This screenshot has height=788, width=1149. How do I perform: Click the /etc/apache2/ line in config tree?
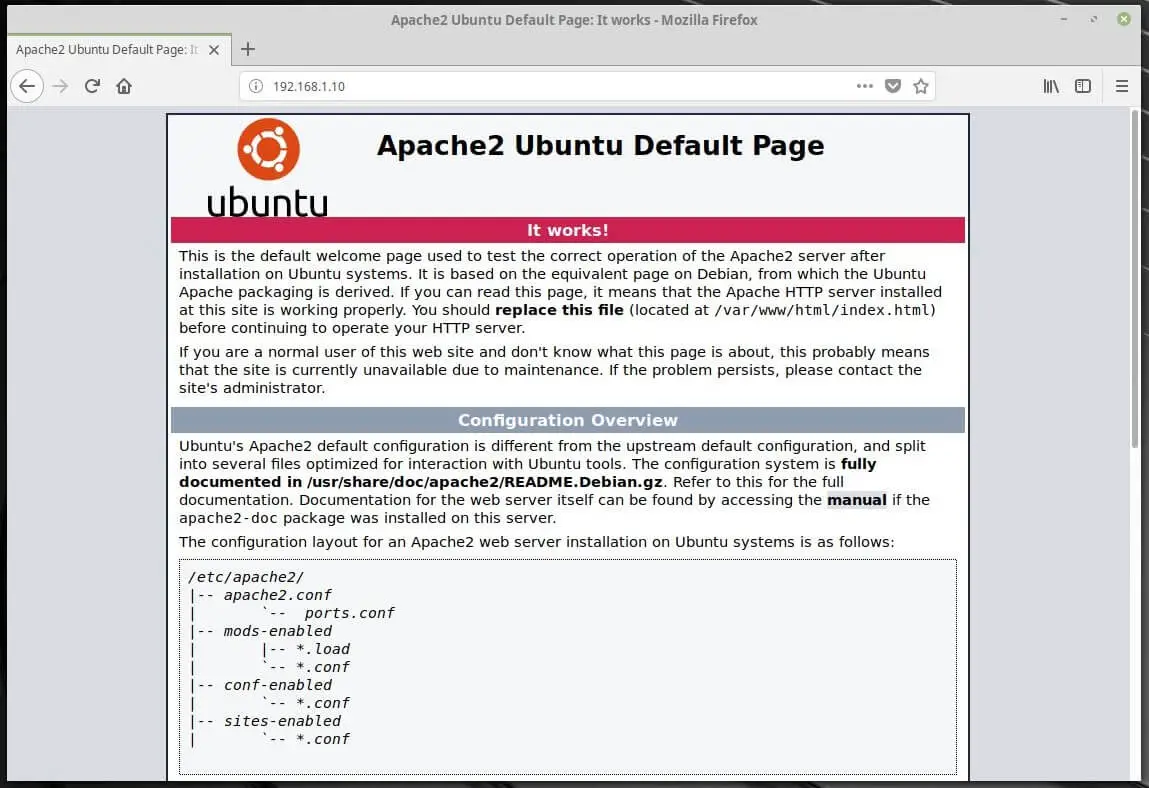[245, 577]
